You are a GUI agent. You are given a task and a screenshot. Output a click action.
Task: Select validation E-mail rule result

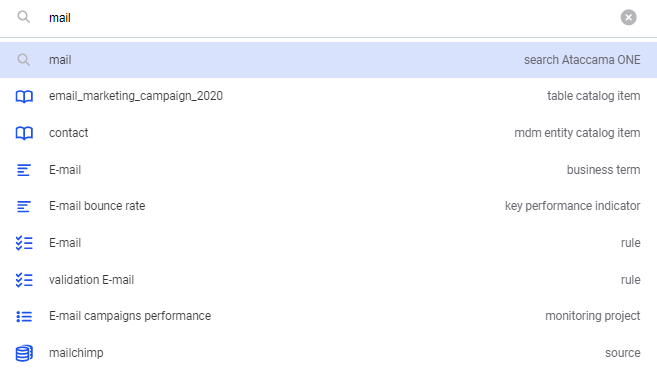coord(328,280)
